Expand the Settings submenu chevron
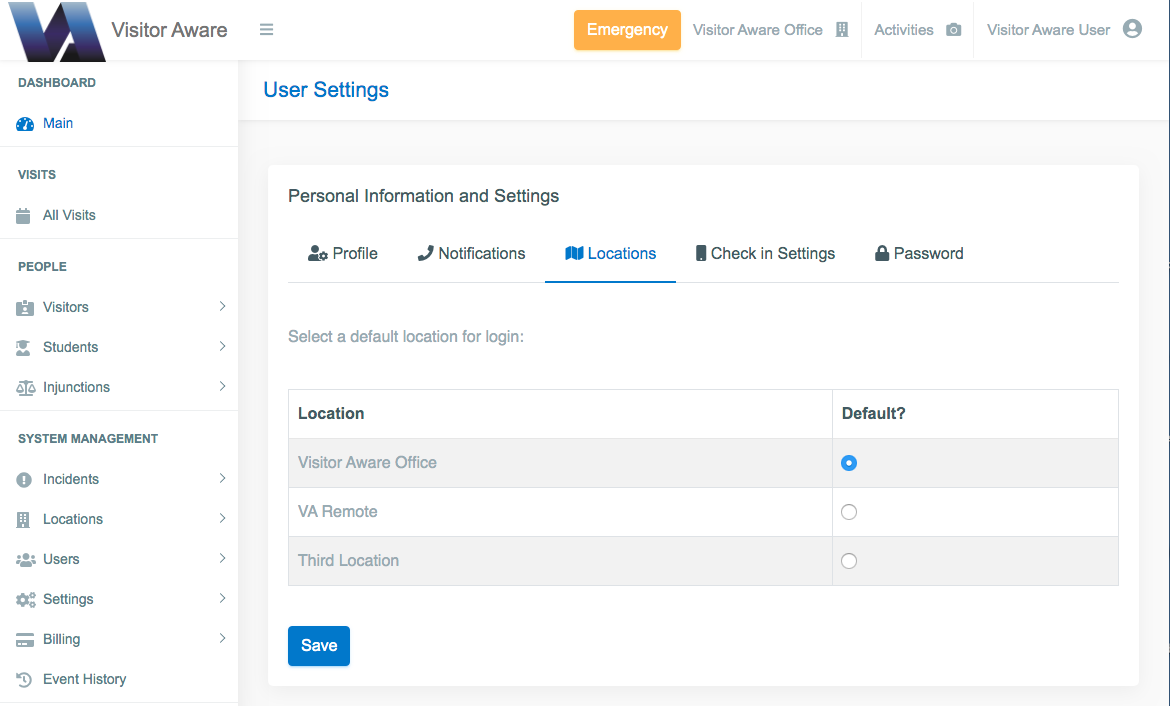1170x706 pixels. tap(222, 598)
